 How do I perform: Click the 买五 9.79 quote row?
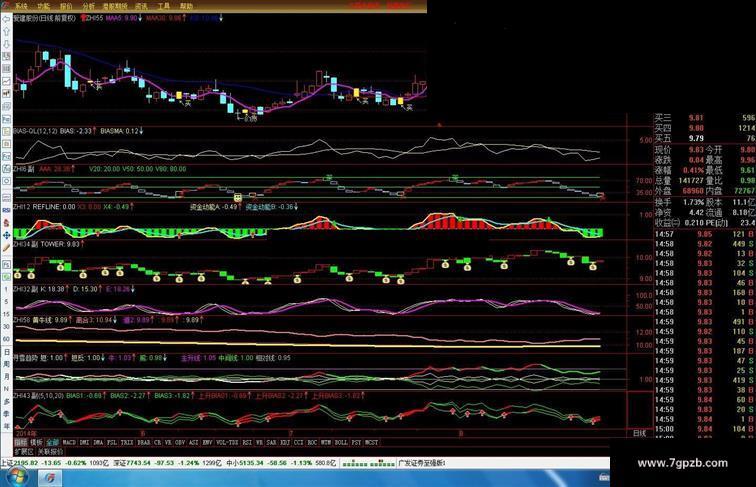pos(705,138)
